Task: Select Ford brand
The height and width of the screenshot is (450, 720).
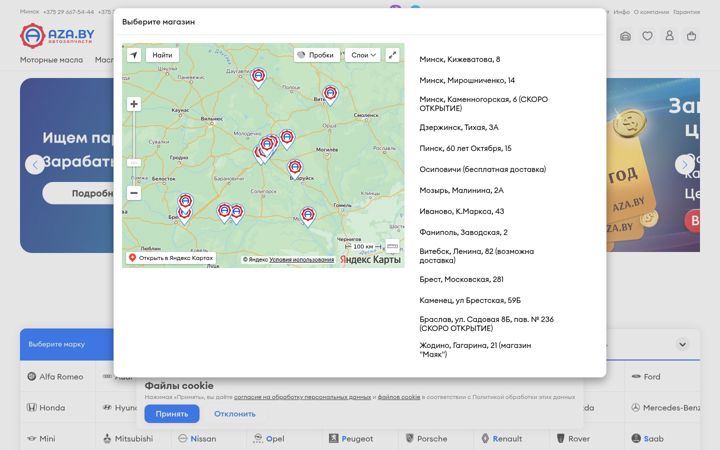Action: coord(646,377)
